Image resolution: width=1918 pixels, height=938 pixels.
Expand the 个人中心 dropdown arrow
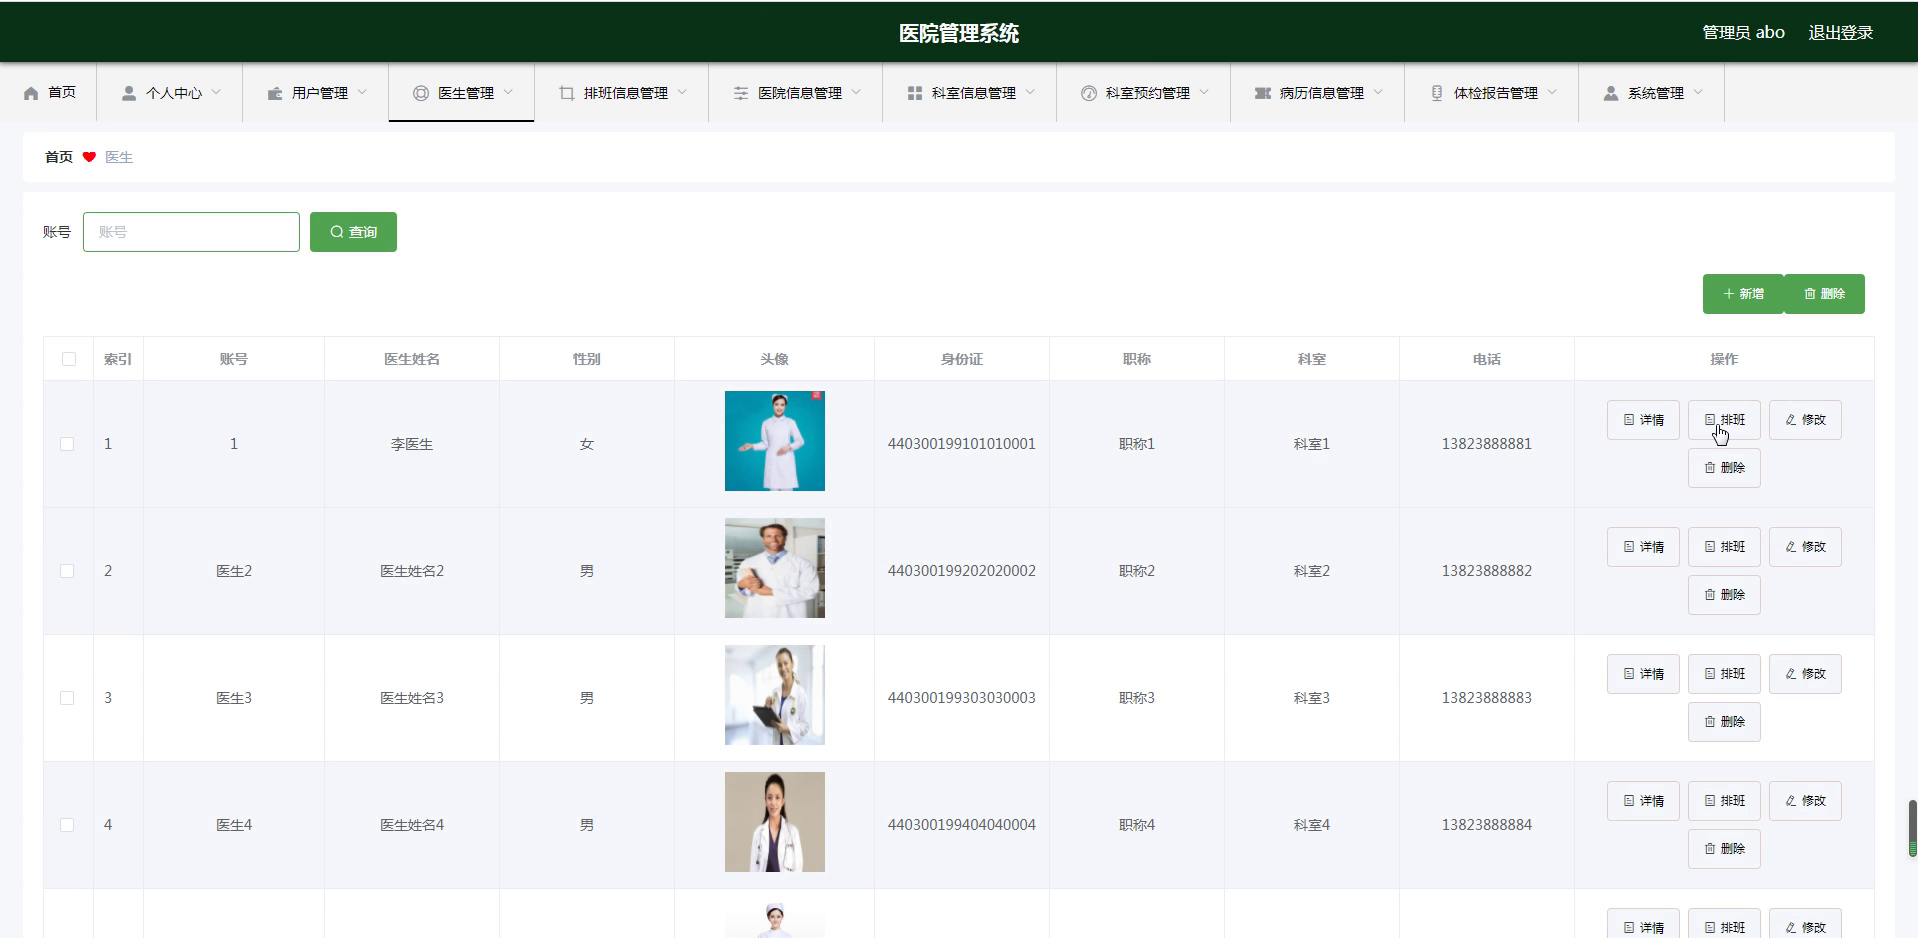pos(216,92)
